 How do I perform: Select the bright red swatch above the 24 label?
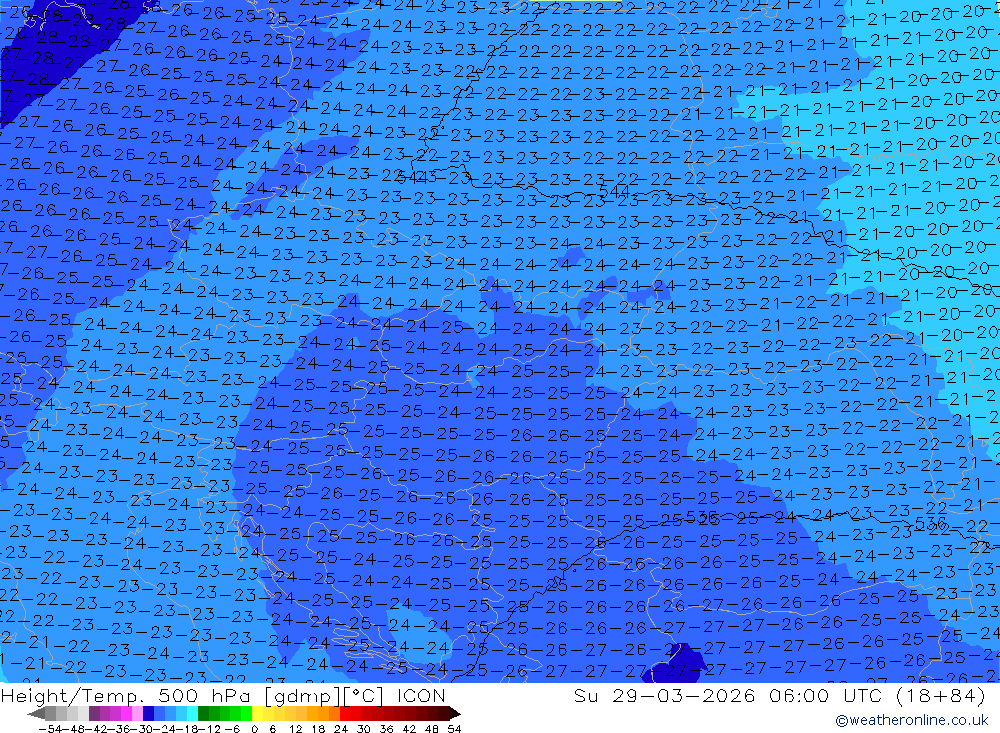pos(345,713)
